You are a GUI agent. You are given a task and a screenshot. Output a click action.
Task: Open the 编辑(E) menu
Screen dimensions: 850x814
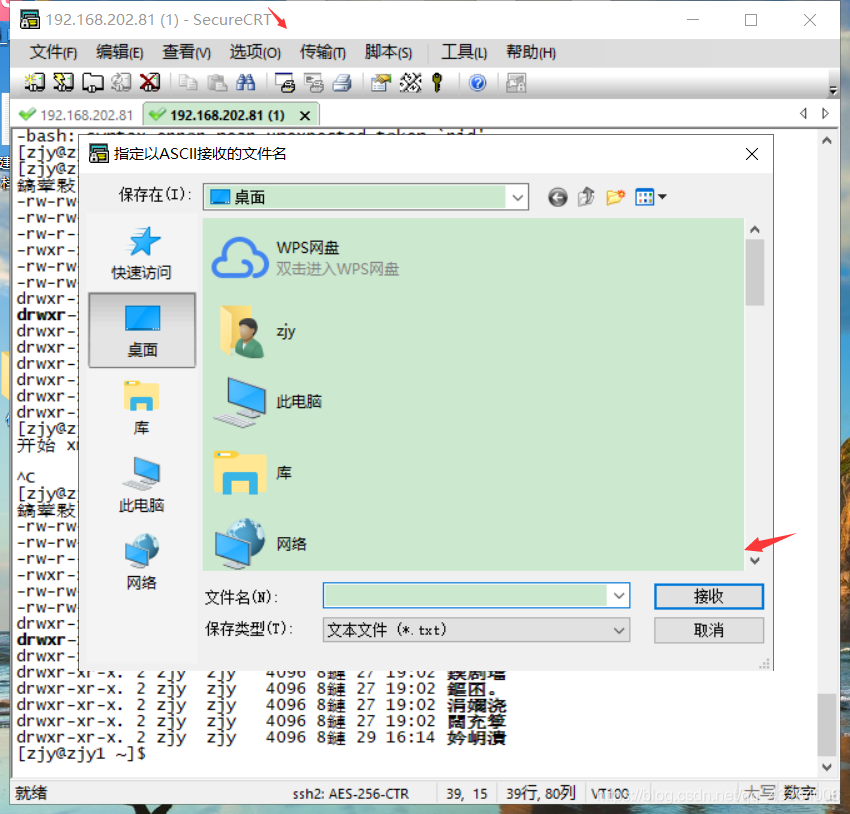[120, 53]
